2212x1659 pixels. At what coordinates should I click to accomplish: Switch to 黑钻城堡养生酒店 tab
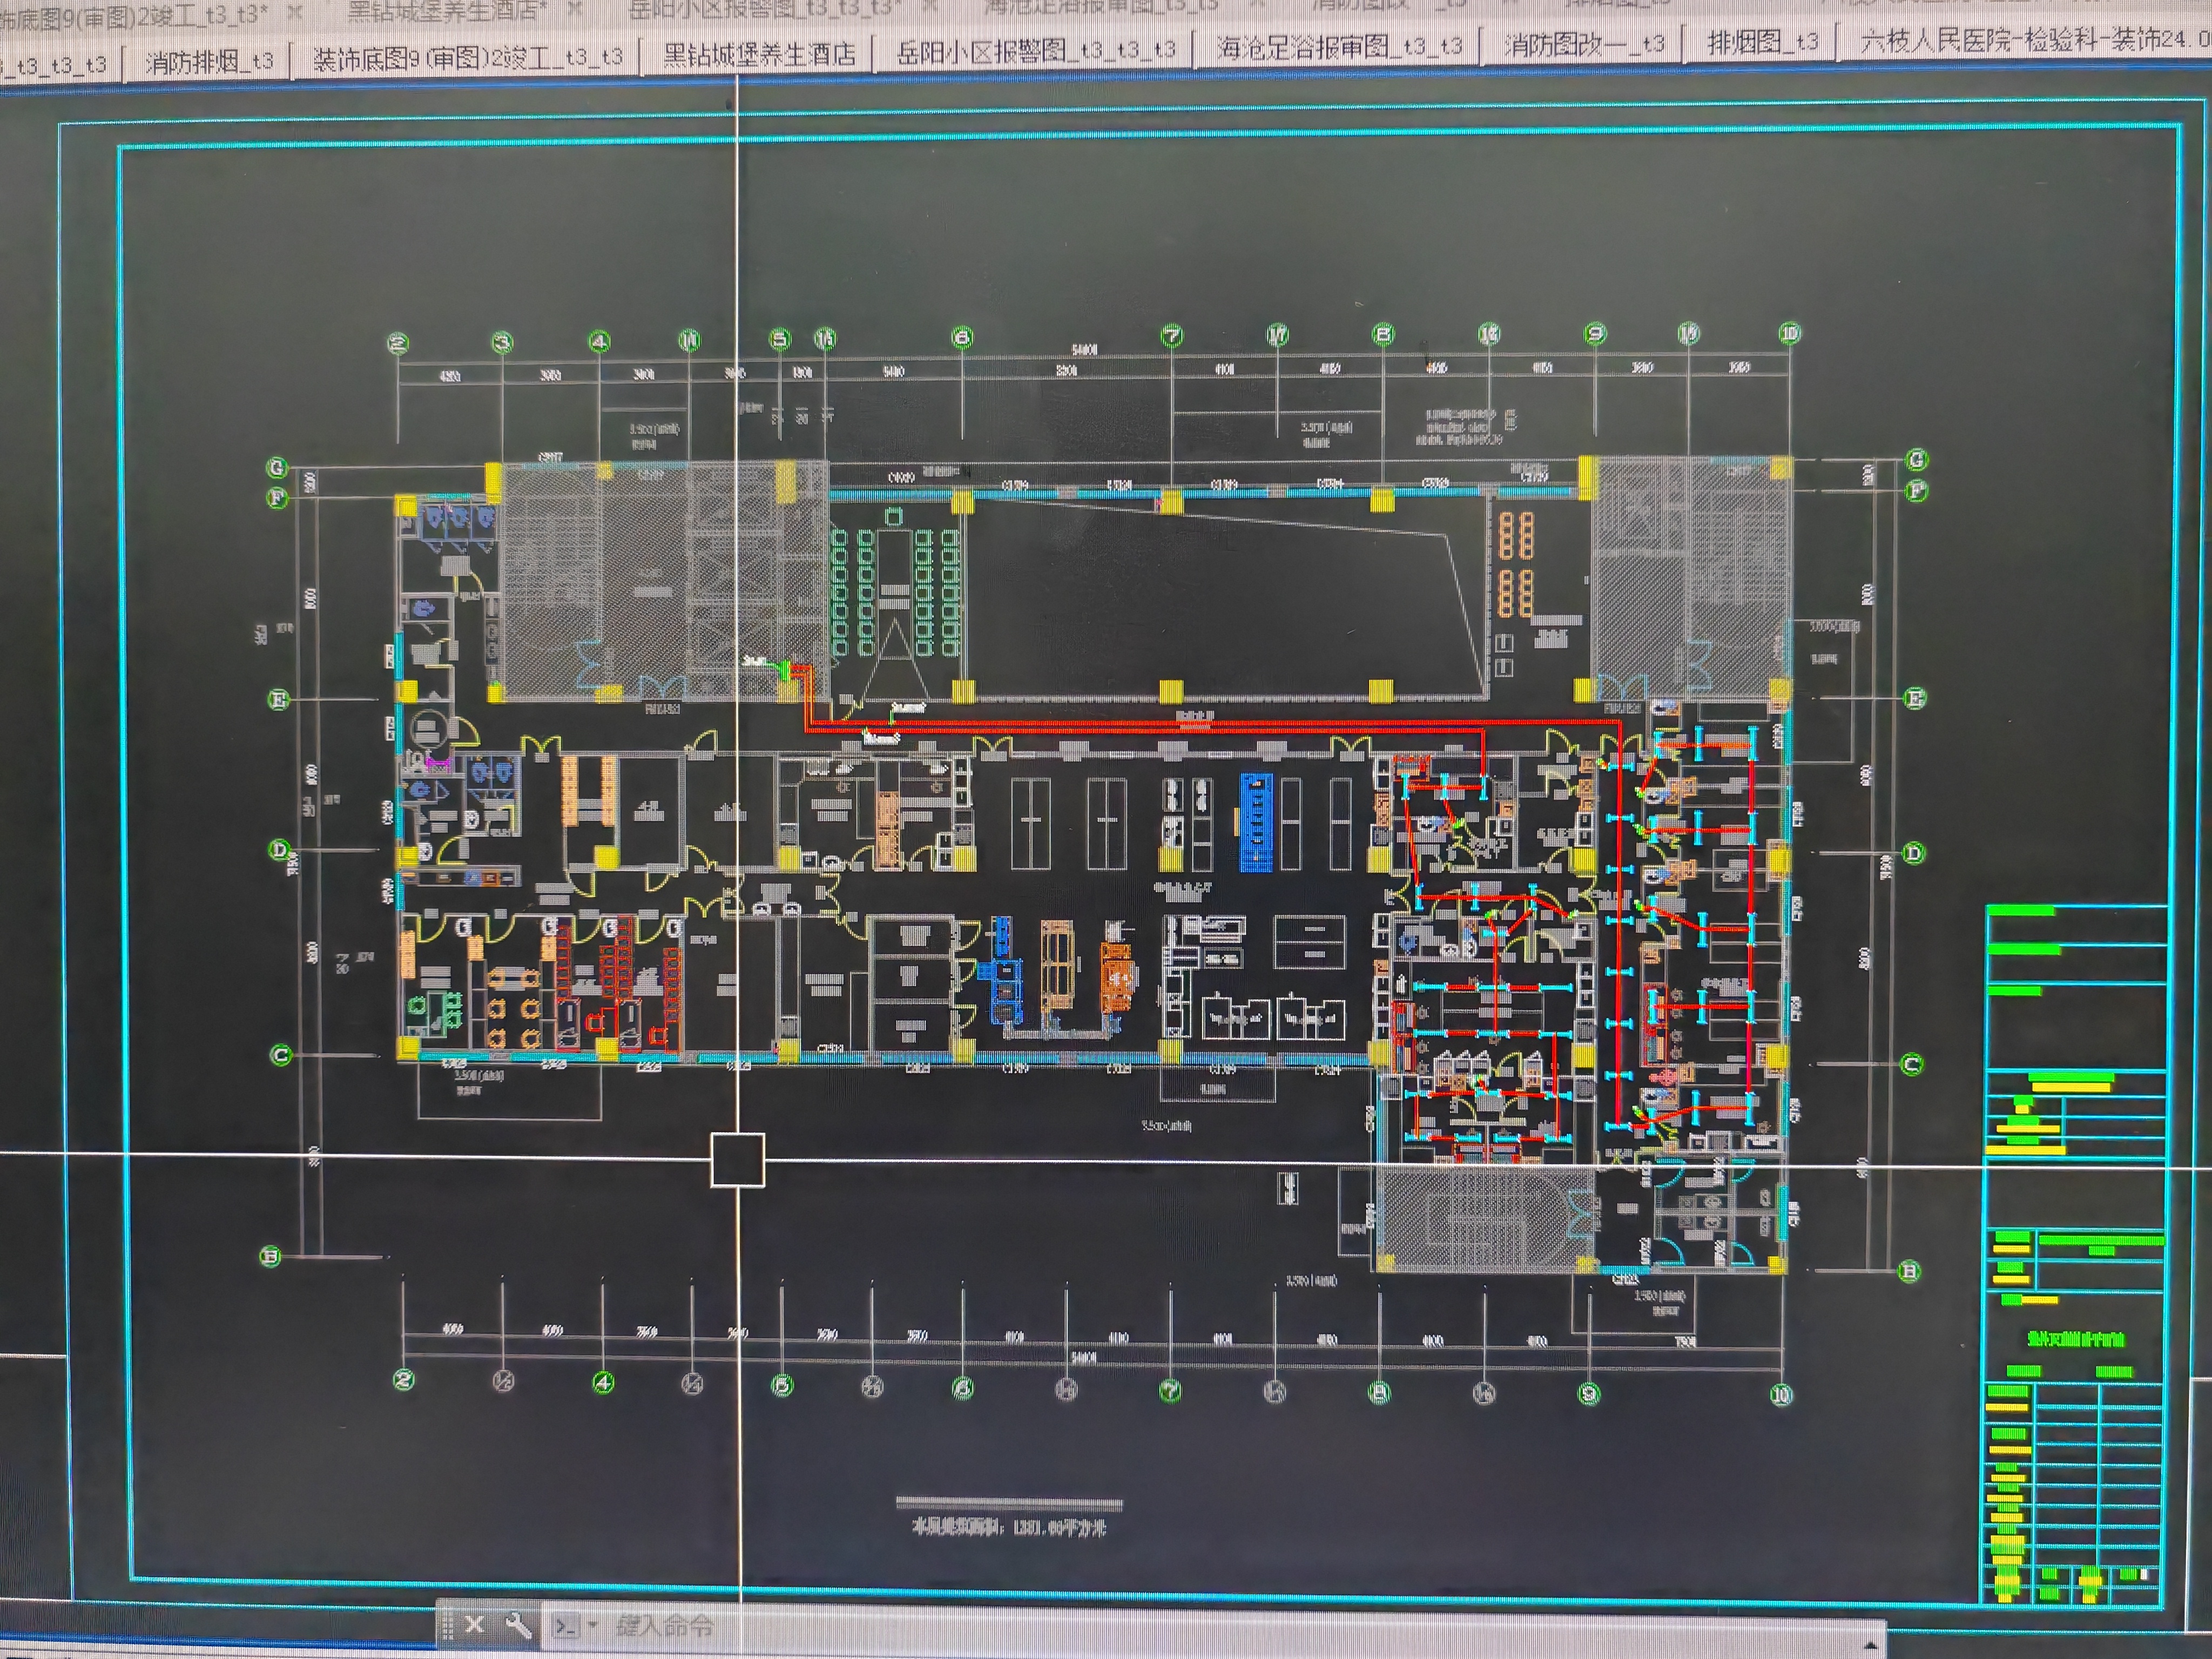759,53
